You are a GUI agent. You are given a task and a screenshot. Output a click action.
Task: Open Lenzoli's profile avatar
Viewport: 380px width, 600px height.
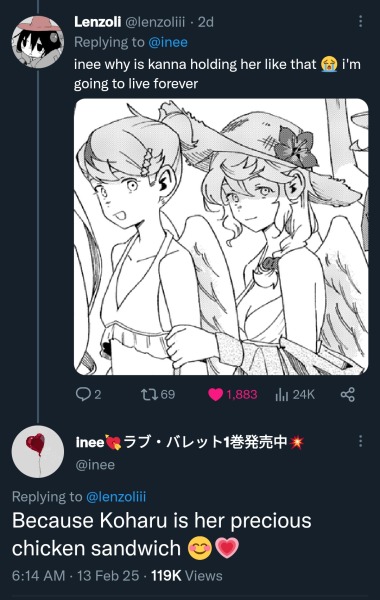(x=38, y=42)
